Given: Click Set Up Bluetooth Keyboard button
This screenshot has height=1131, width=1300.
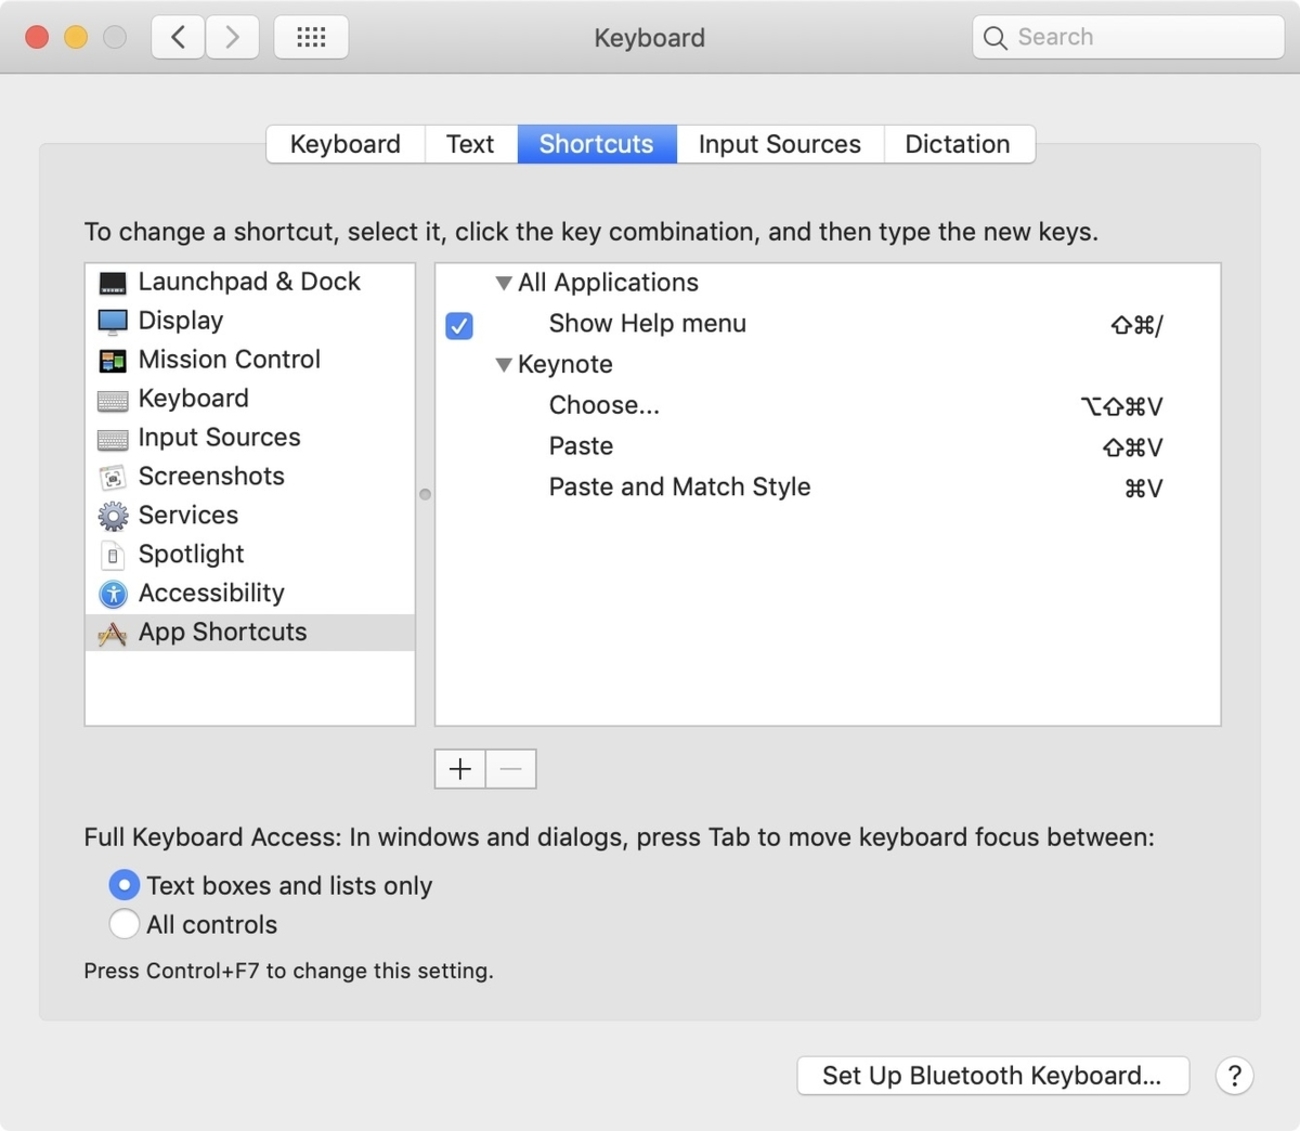Looking at the screenshot, I should (992, 1076).
